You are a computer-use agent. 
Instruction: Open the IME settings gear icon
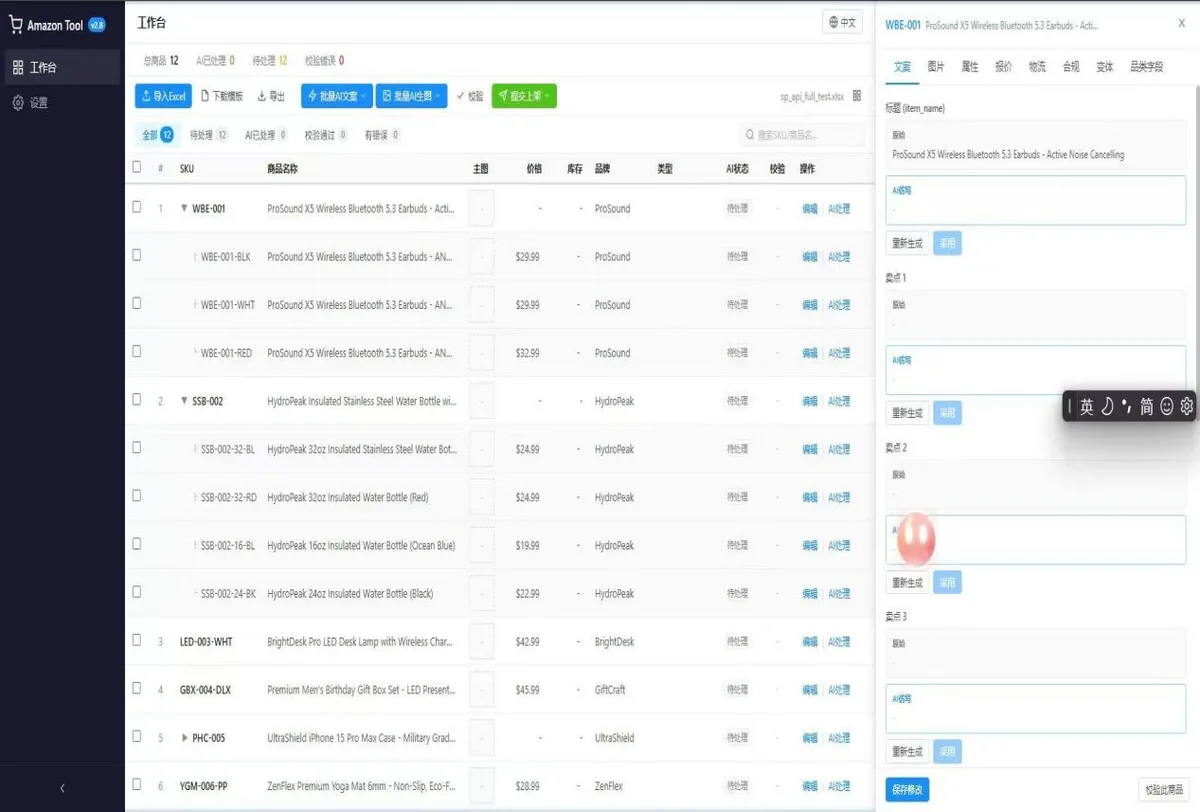tap(1187, 406)
